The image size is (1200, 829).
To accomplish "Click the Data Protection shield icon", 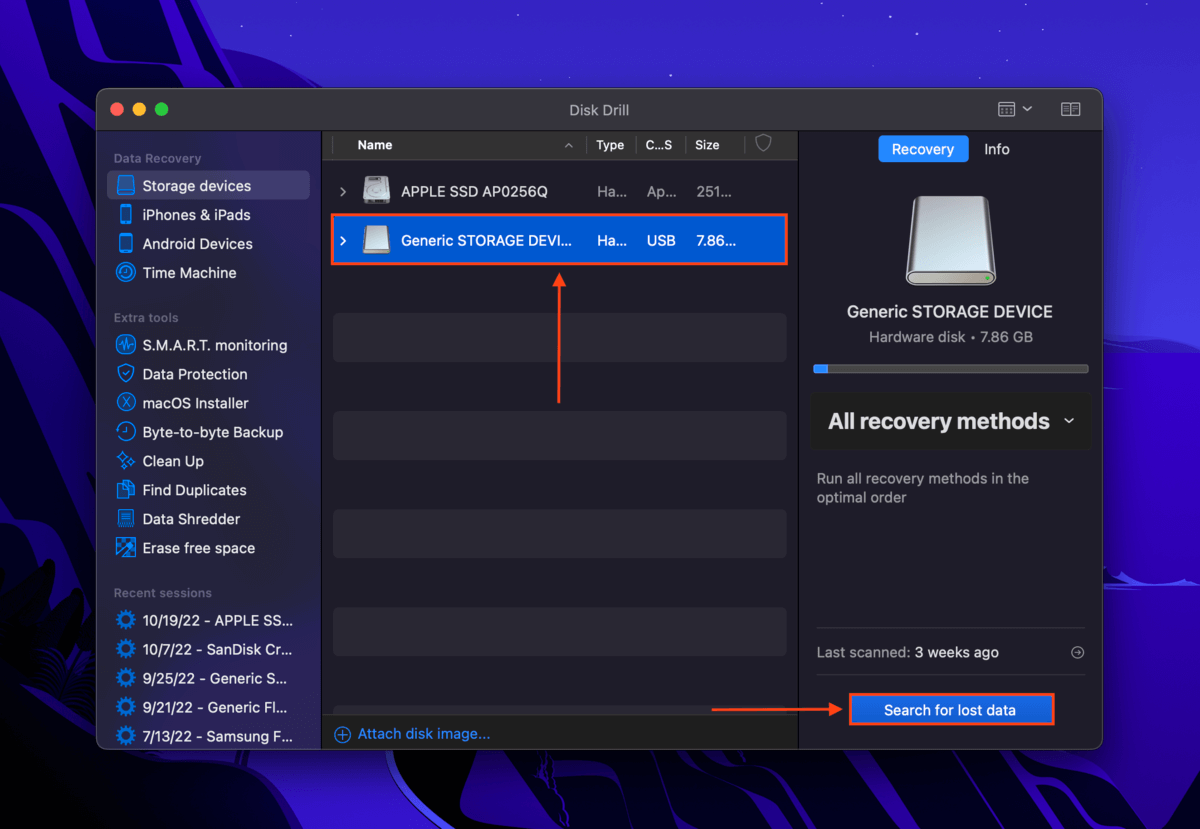I will (x=126, y=374).
